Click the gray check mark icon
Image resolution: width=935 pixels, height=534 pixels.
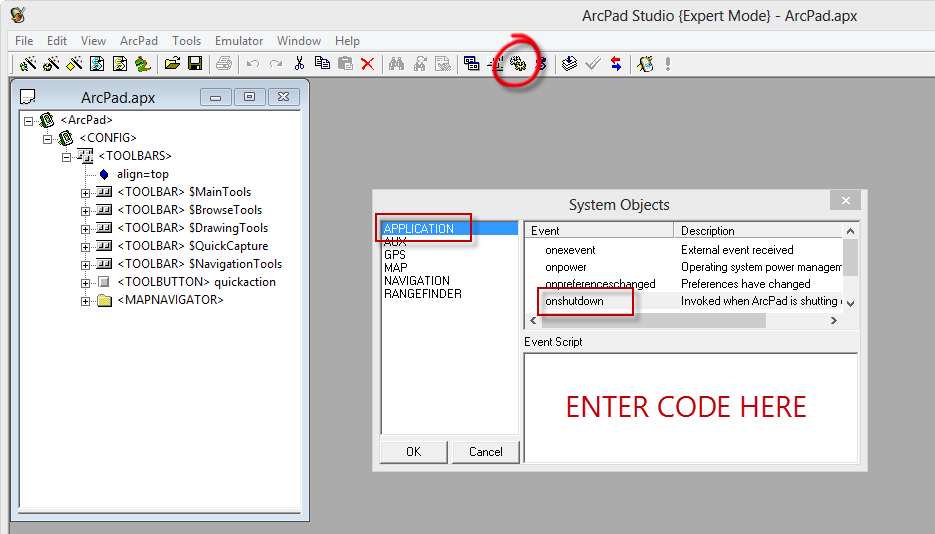click(x=593, y=63)
